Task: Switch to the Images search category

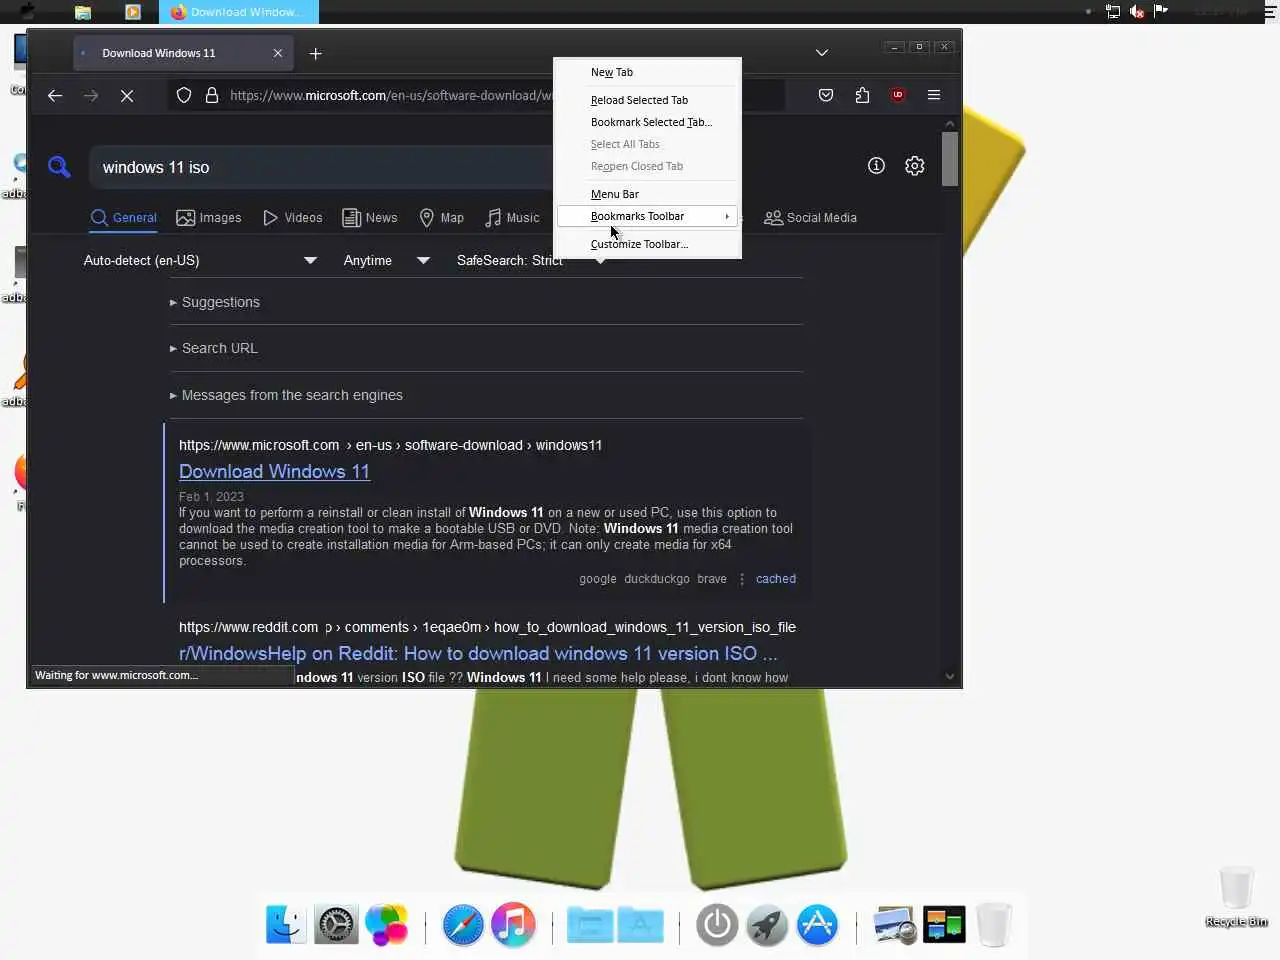Action: point(209,217)
